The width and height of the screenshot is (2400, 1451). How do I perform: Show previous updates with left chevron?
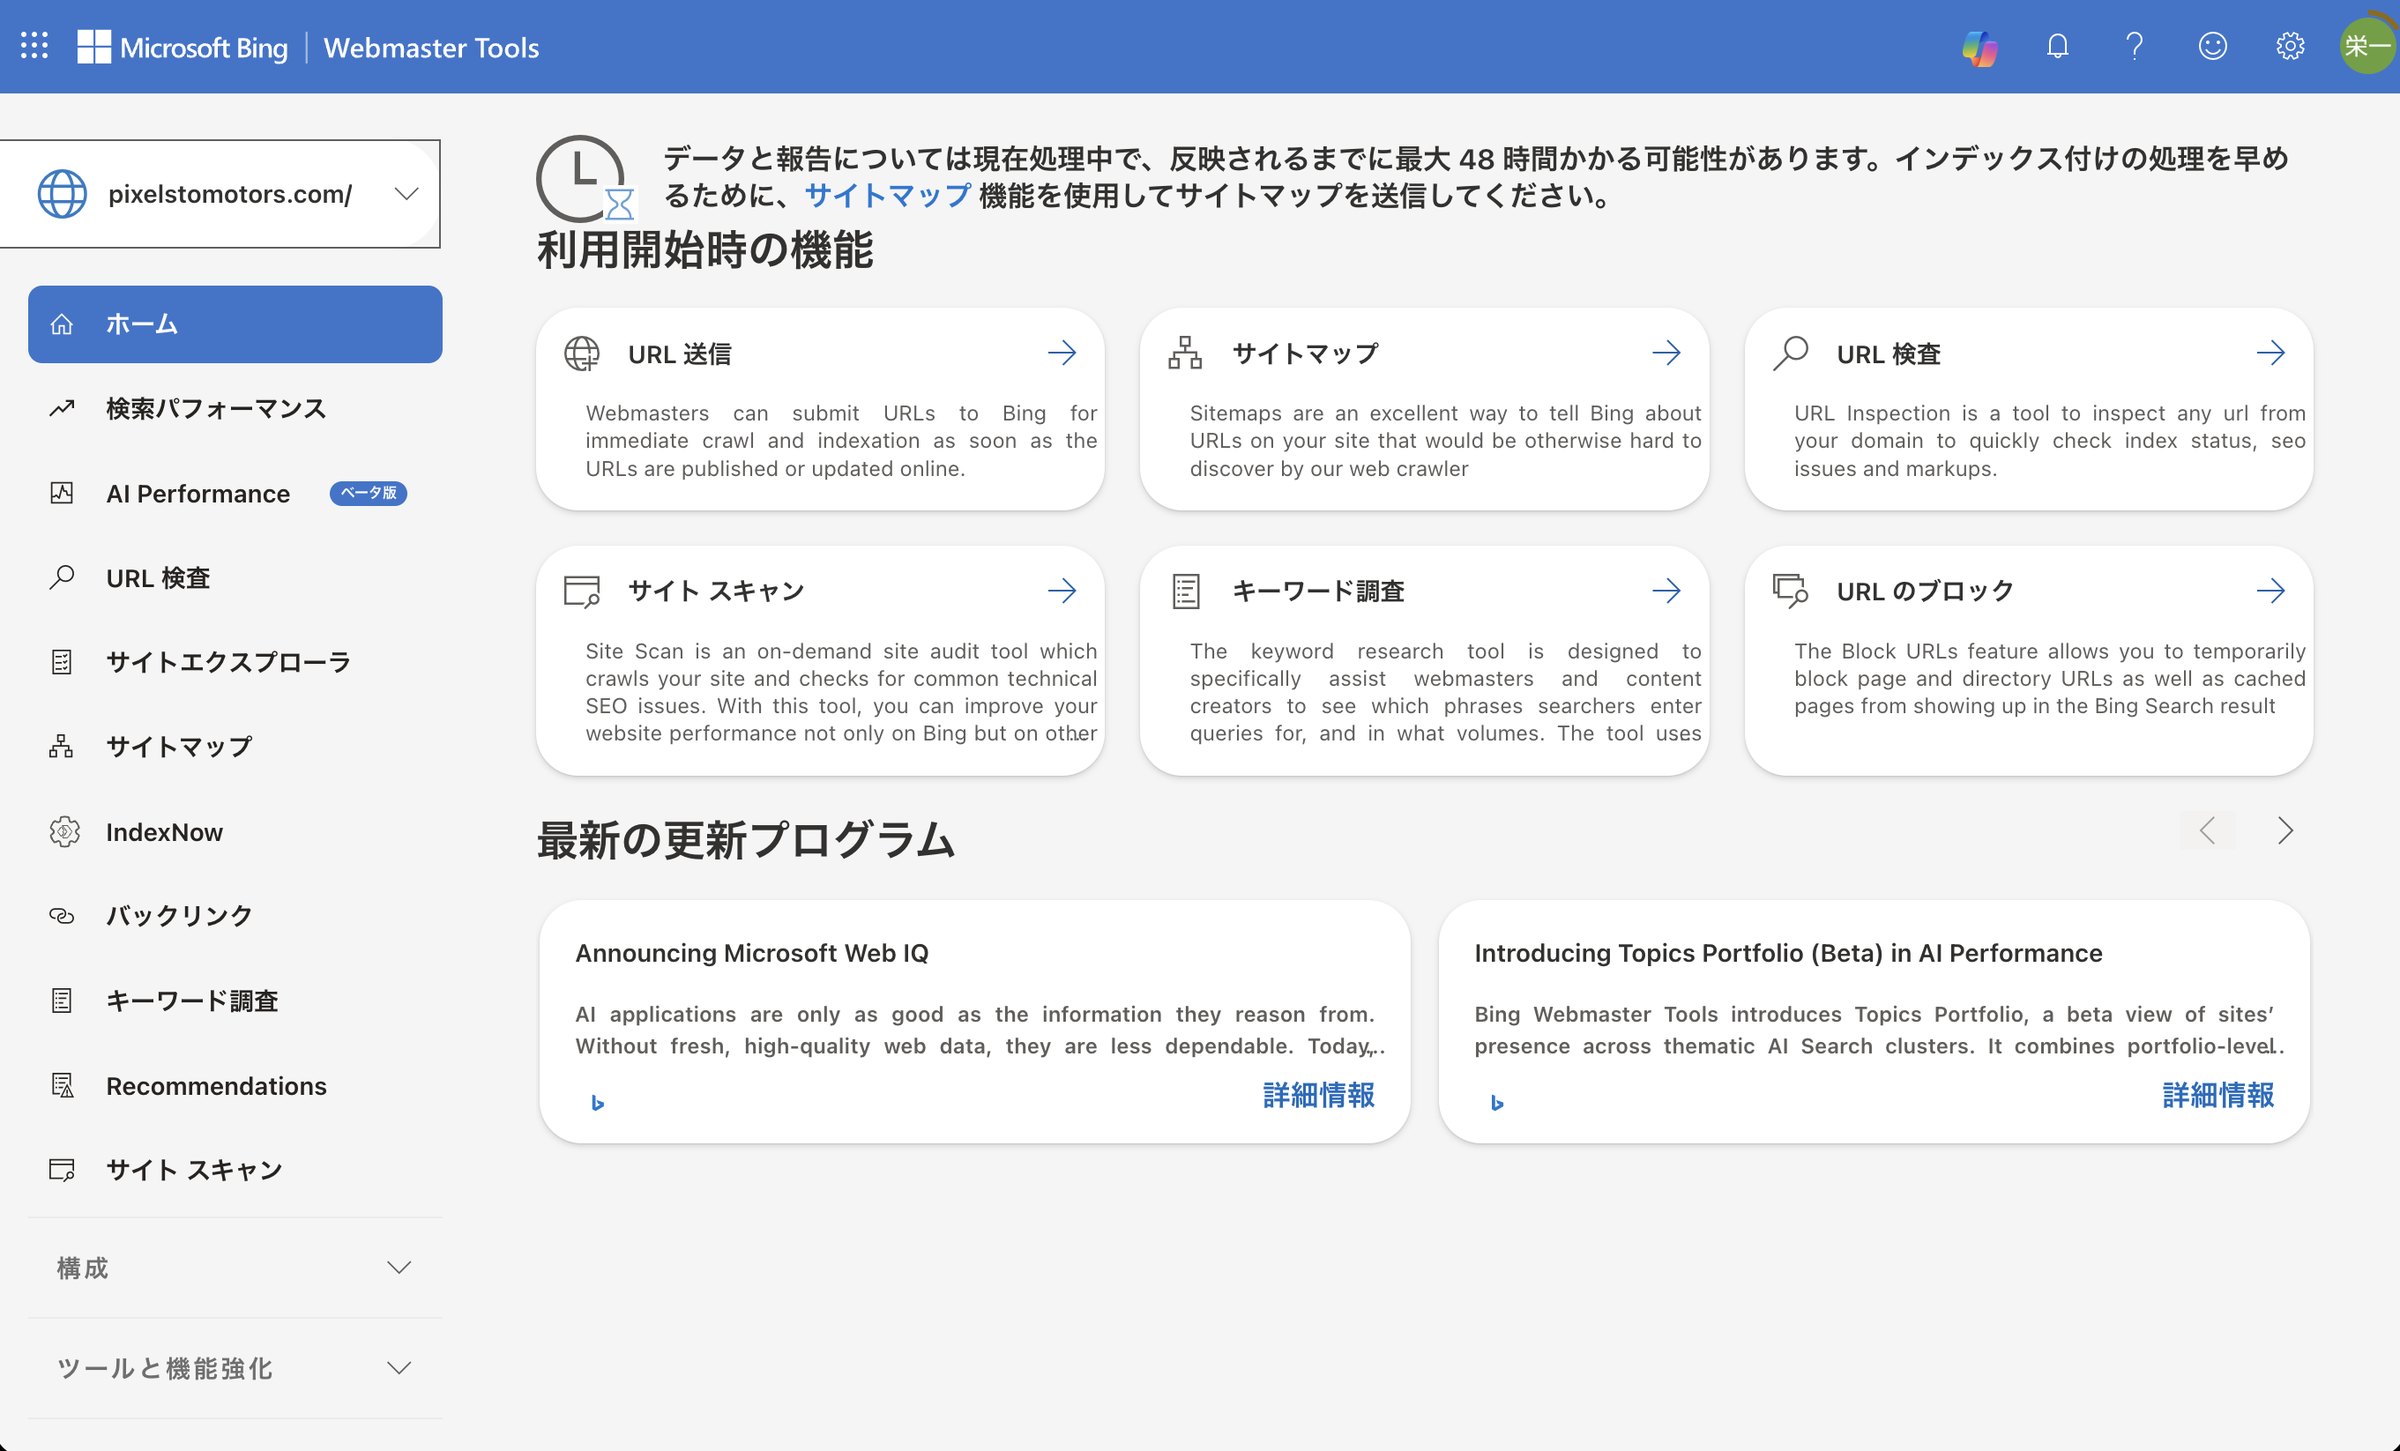pyautogui.click(x=2208, y=830)
